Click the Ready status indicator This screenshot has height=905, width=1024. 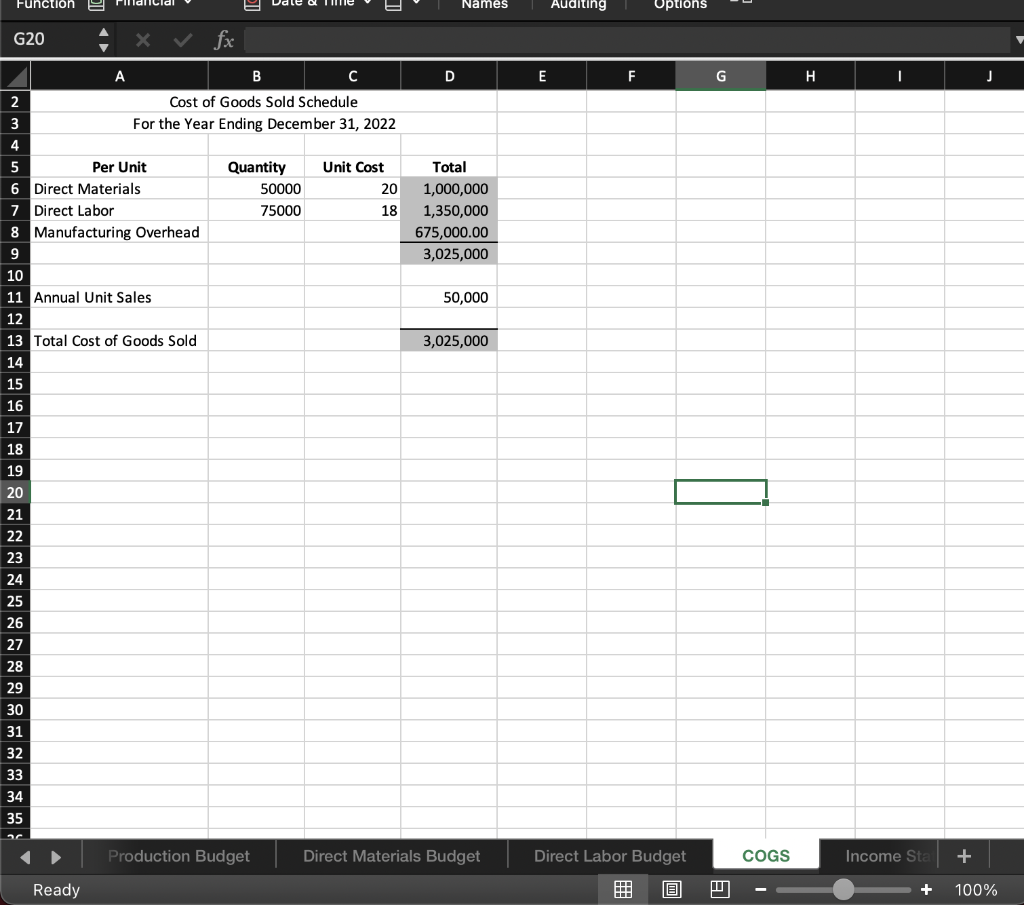pos(56,889)
